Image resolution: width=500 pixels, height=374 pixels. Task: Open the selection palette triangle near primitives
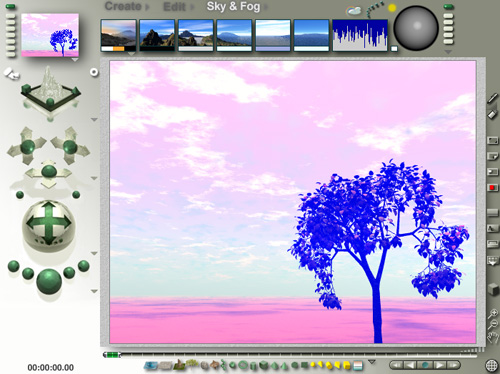tap(372, 362)
